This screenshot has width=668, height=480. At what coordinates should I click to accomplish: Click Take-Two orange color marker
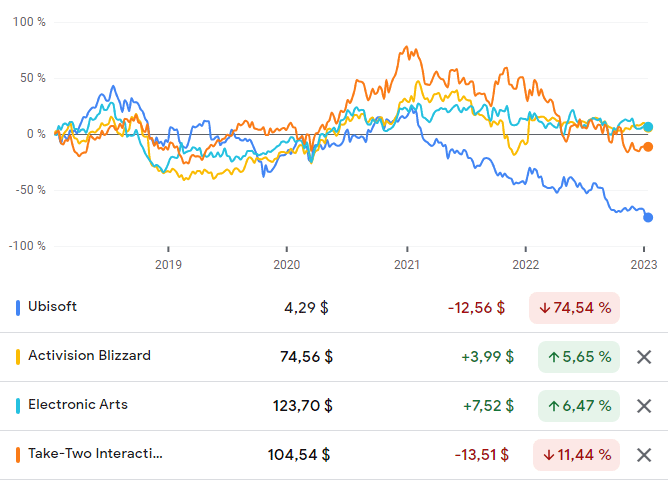coord(18,455)
